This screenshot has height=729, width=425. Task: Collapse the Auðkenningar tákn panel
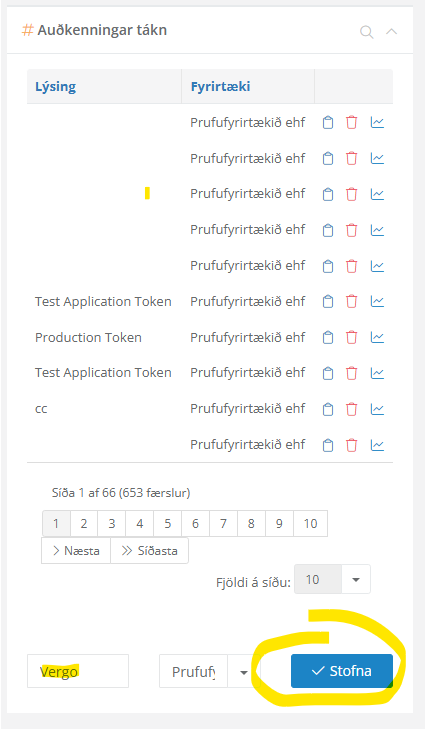point(392,32)
